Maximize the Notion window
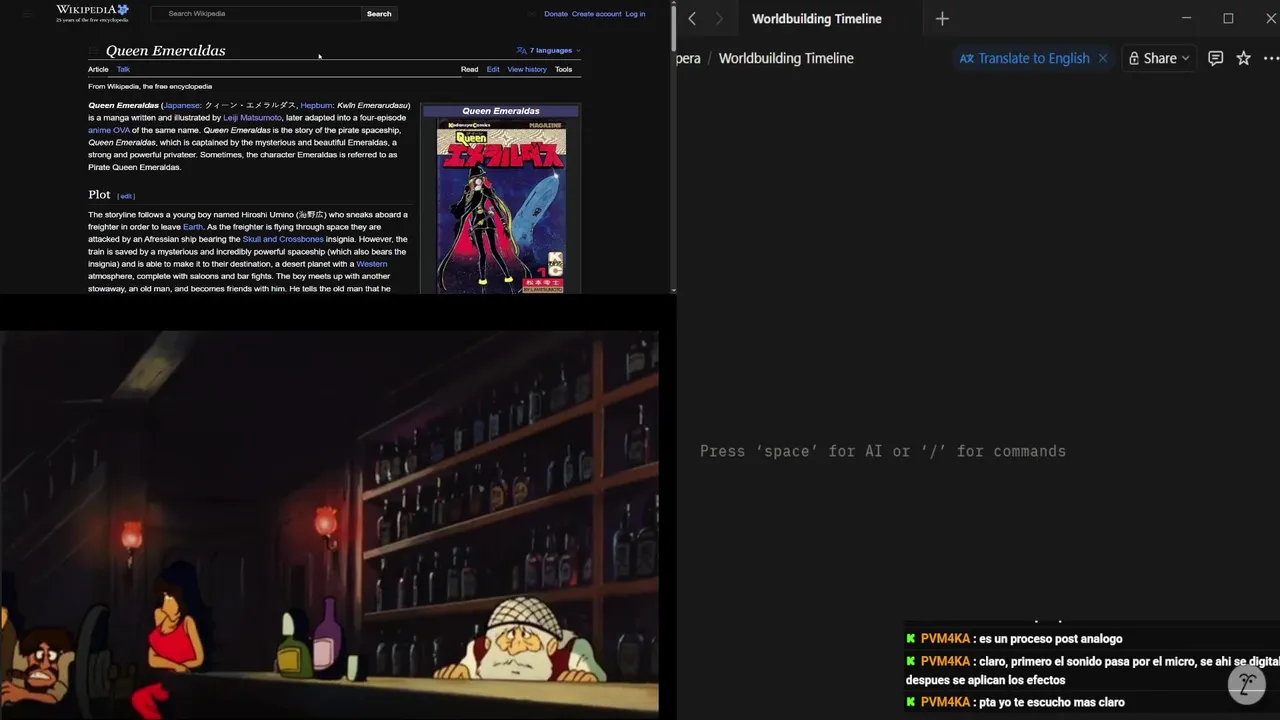Image resolution: width=1280 pixels, height=720 pixels. 1228,18
